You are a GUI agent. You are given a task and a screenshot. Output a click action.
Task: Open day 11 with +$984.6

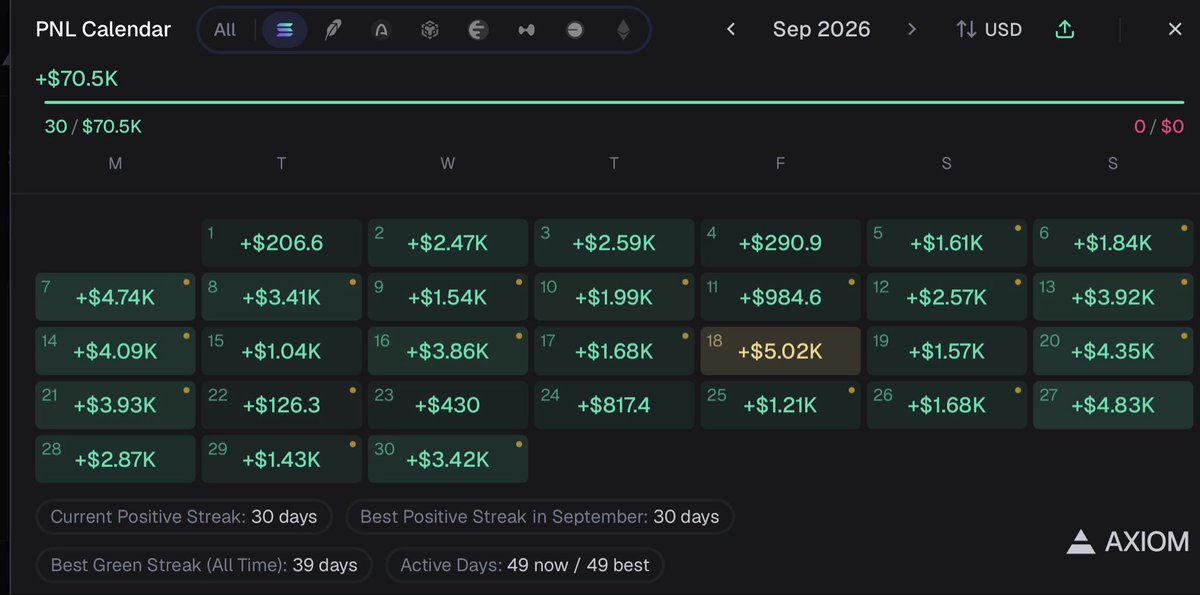click(x=780, y=297)
